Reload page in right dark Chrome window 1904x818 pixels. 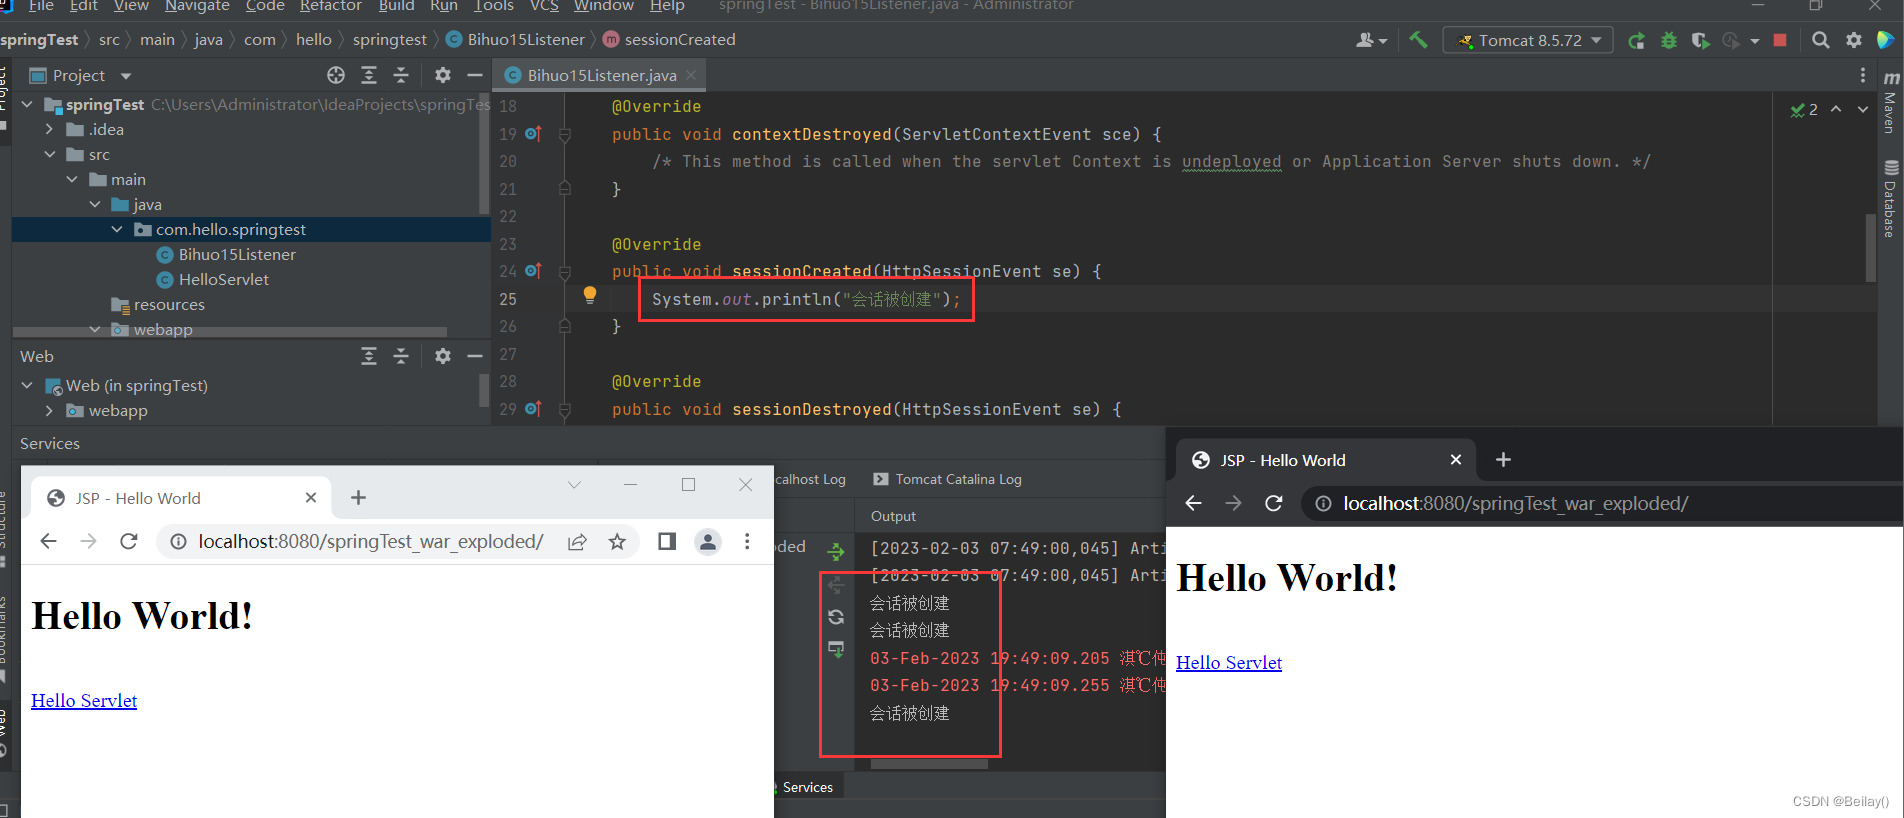pos(1273,503)
